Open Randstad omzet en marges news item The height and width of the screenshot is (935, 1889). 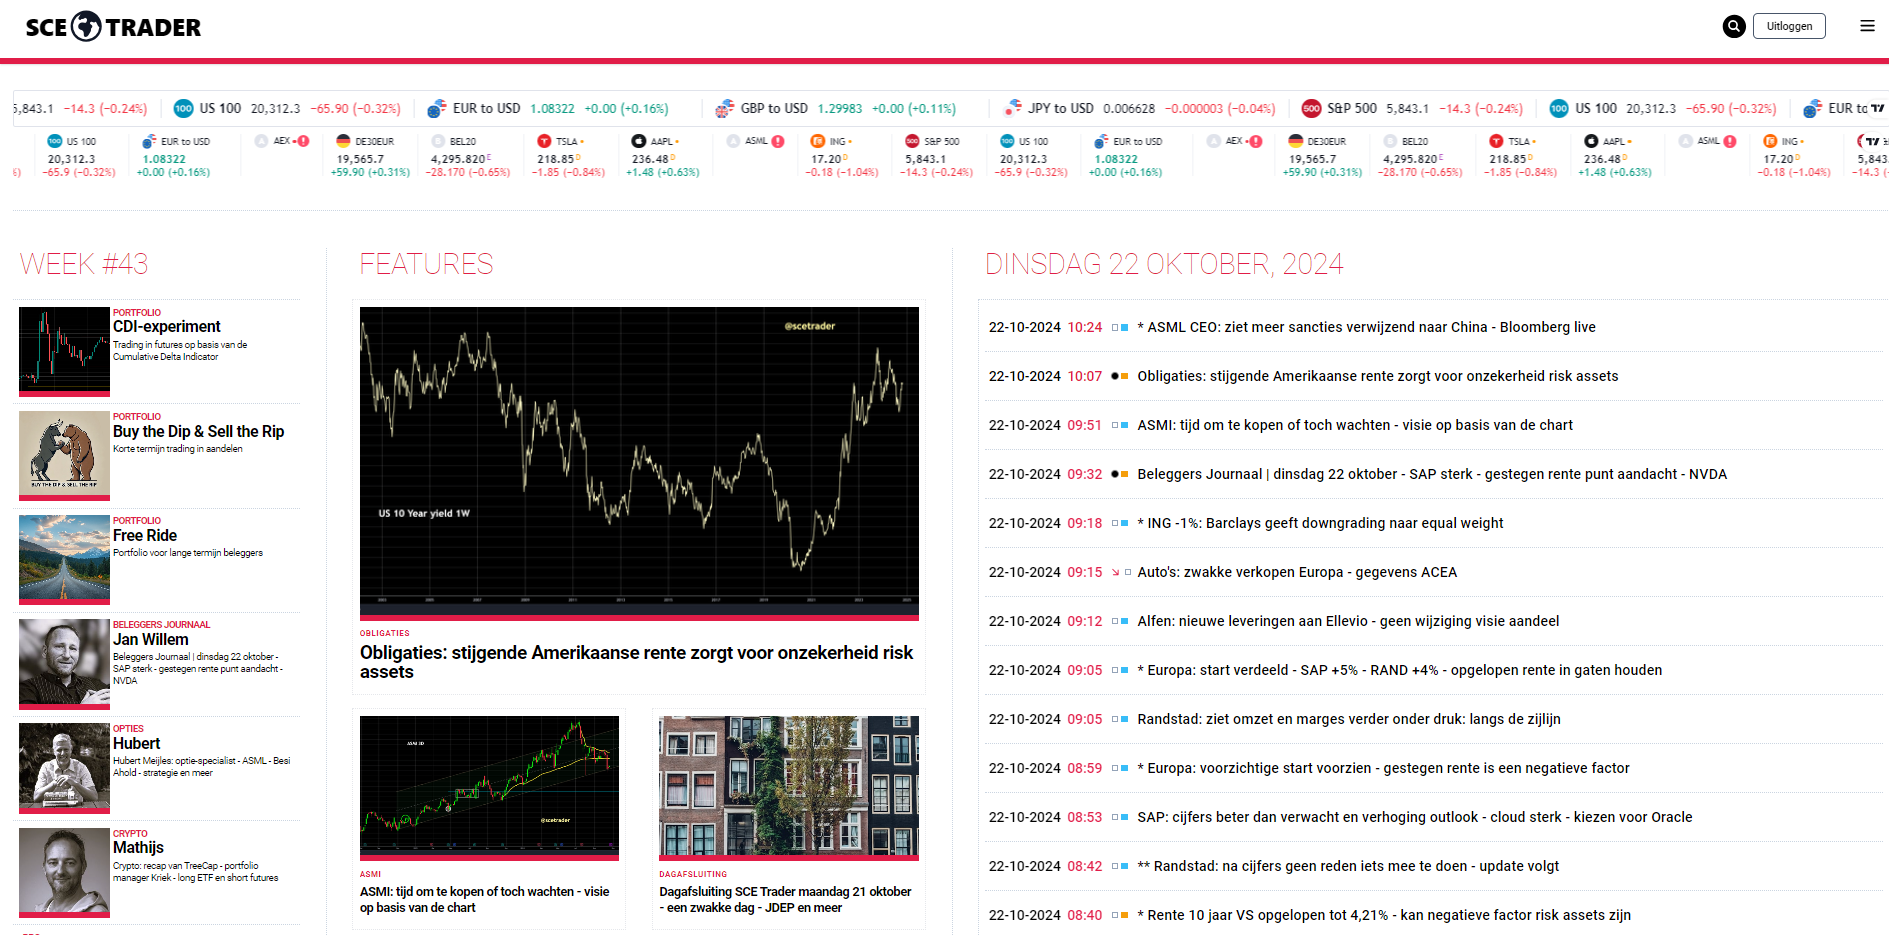(1349, 720)
